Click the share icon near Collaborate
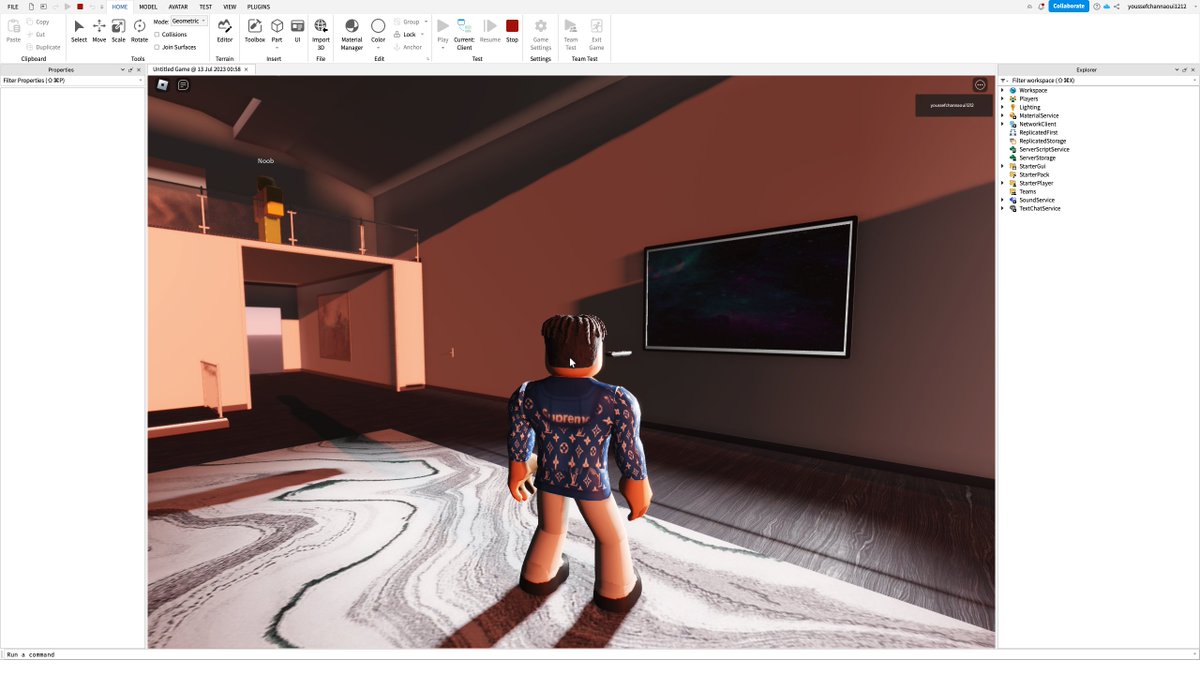The image size is (1200, 675). [x=1116, y=6]
